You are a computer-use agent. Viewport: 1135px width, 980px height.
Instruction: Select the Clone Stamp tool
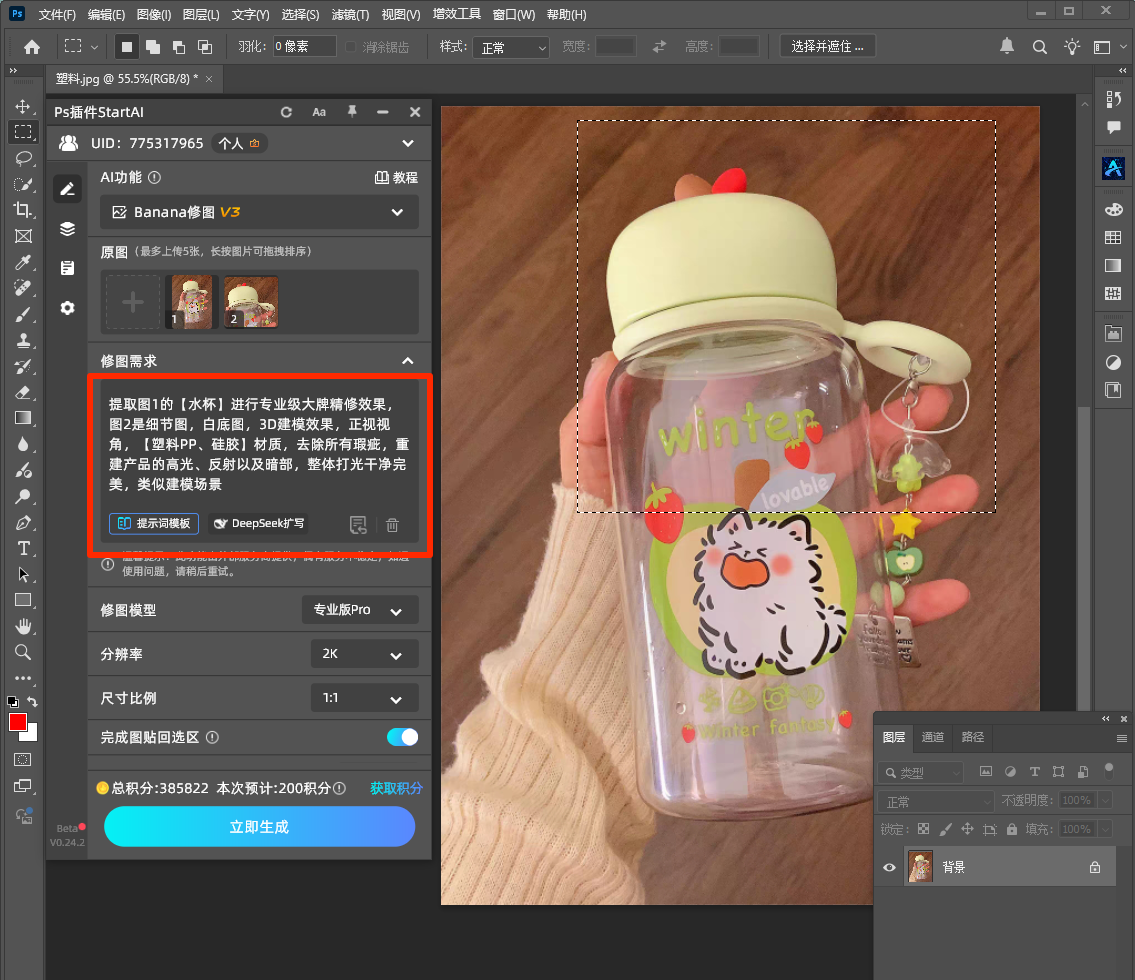coord(23,340)
